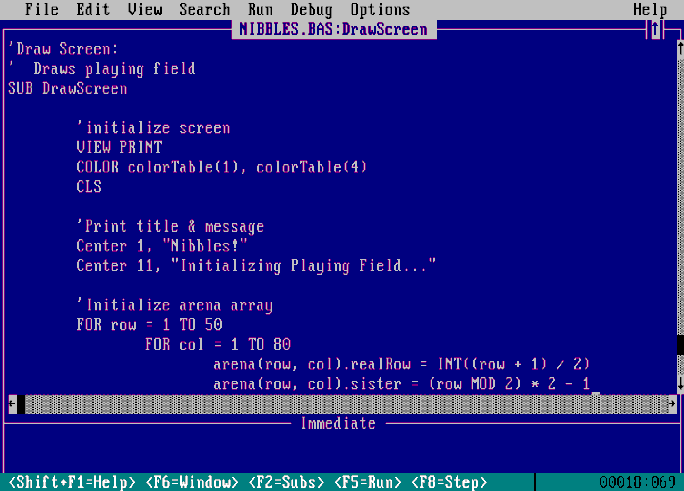This screenshot has height=491, width=684.
Task: Click inside the Immediate window pane
Action: click(340, 451)
